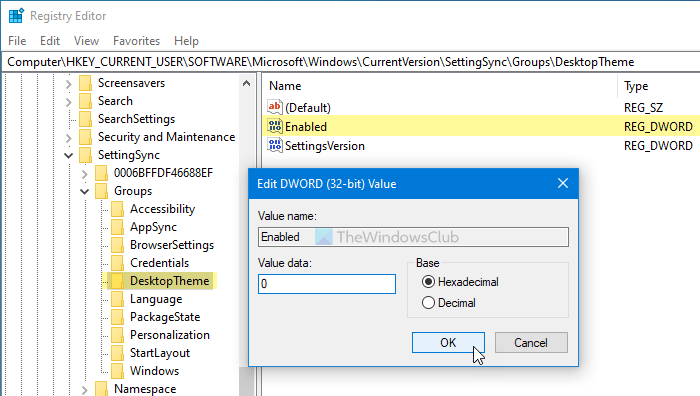Select the Language tree label

(156, 299)
